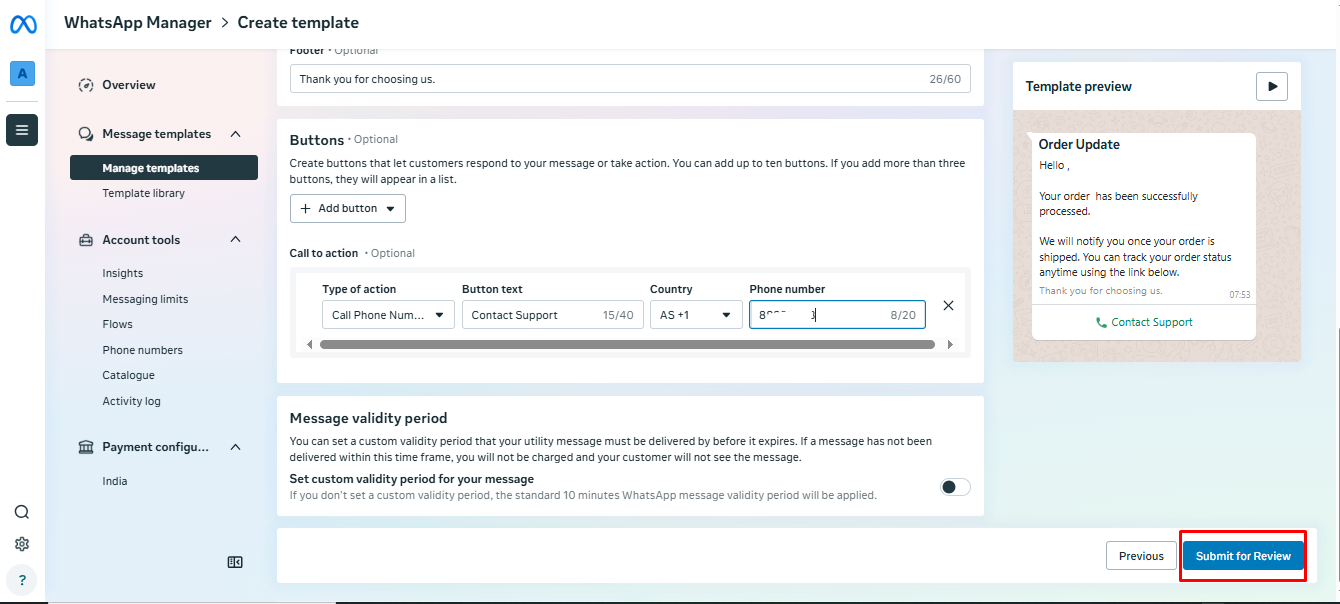Toggle custom validity period switch
This screenshot has width=1340, height=604.
pyautogui.click(x=955, y=487)
